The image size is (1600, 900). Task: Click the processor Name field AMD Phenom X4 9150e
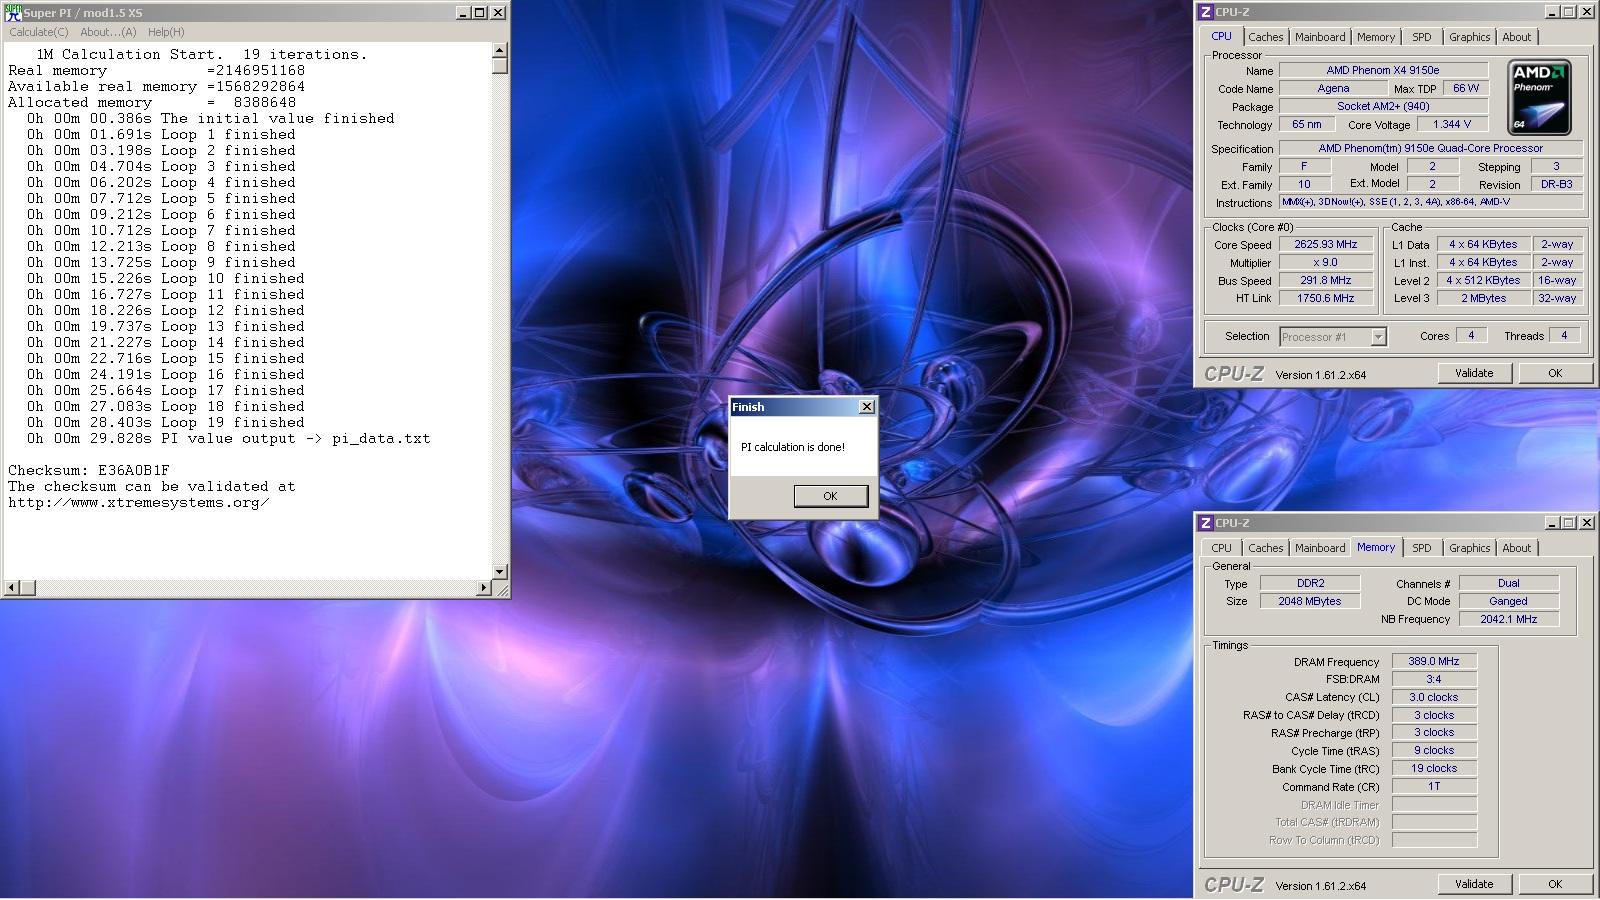[1383, 70]
